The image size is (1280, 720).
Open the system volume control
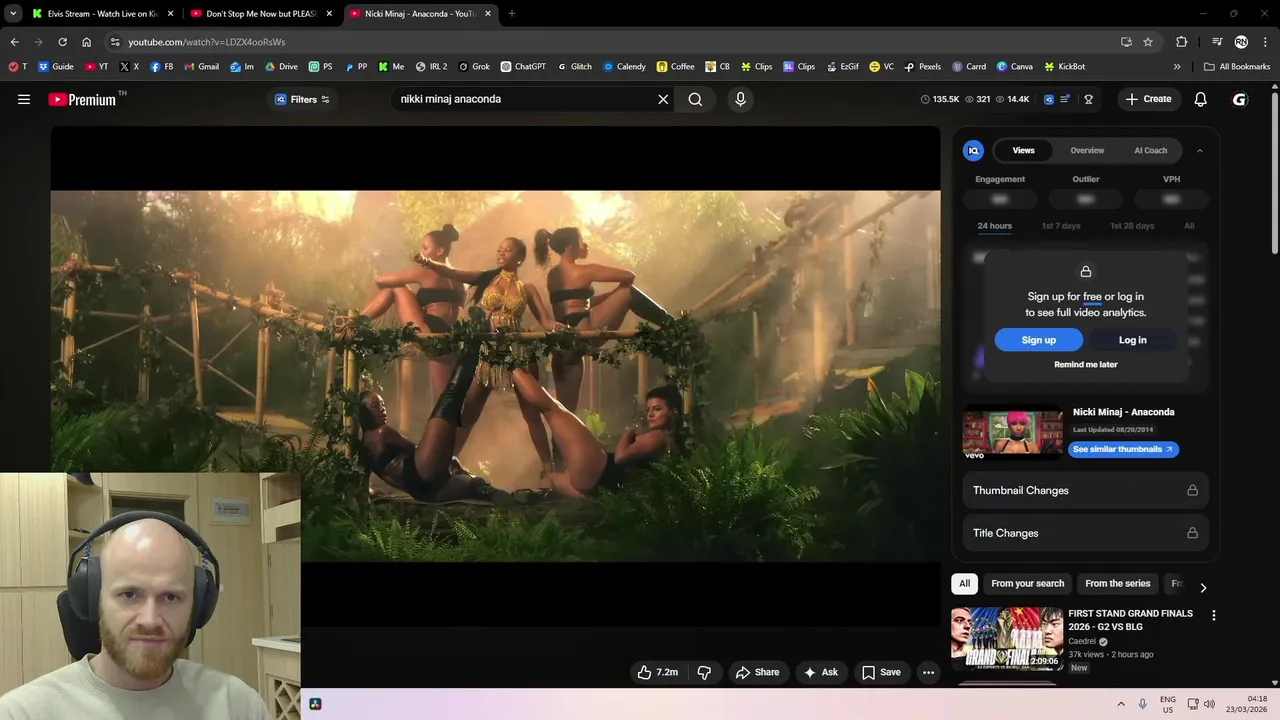tap(1209, 704)
